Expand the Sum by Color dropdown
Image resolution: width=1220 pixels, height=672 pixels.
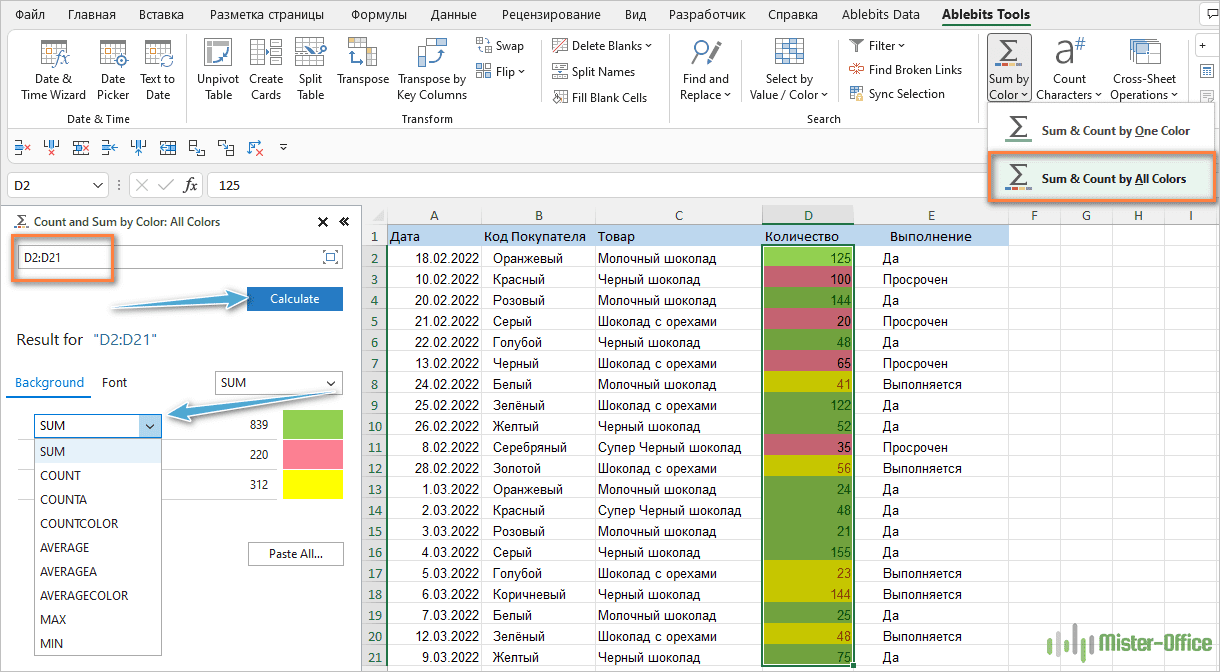tap(1008, 87)
